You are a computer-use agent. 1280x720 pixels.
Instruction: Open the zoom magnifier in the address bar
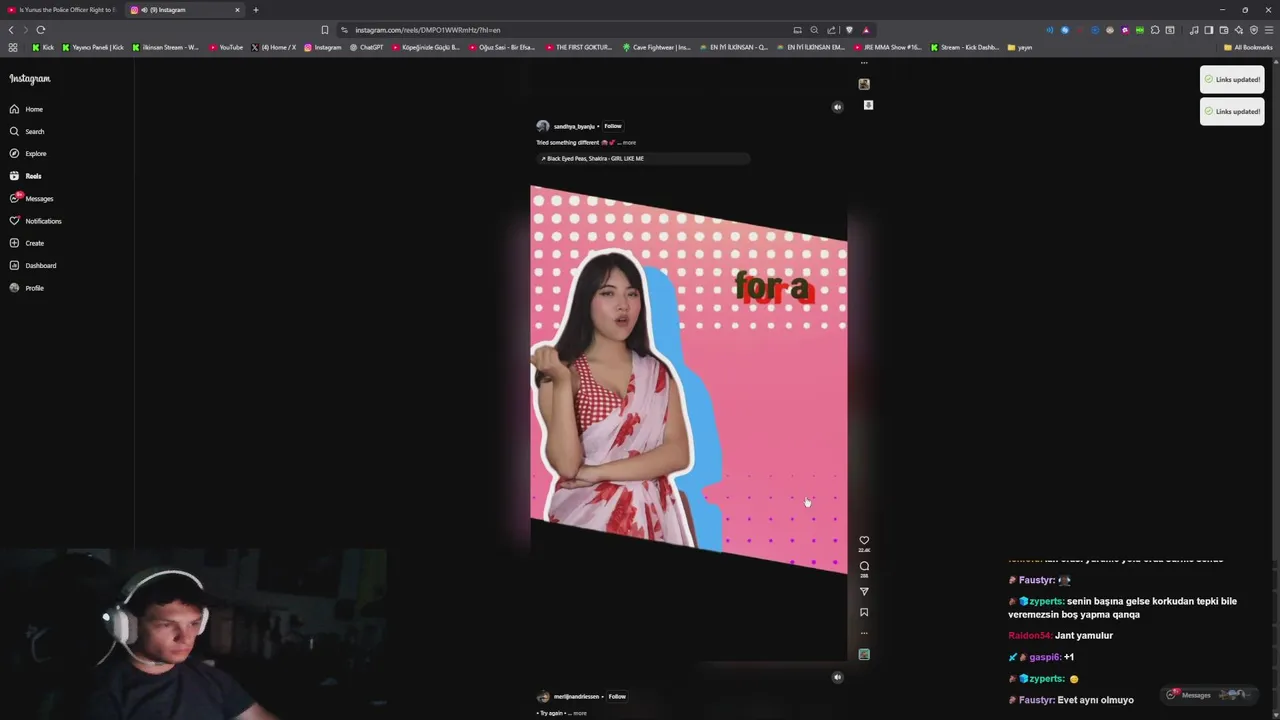point(814,30)
